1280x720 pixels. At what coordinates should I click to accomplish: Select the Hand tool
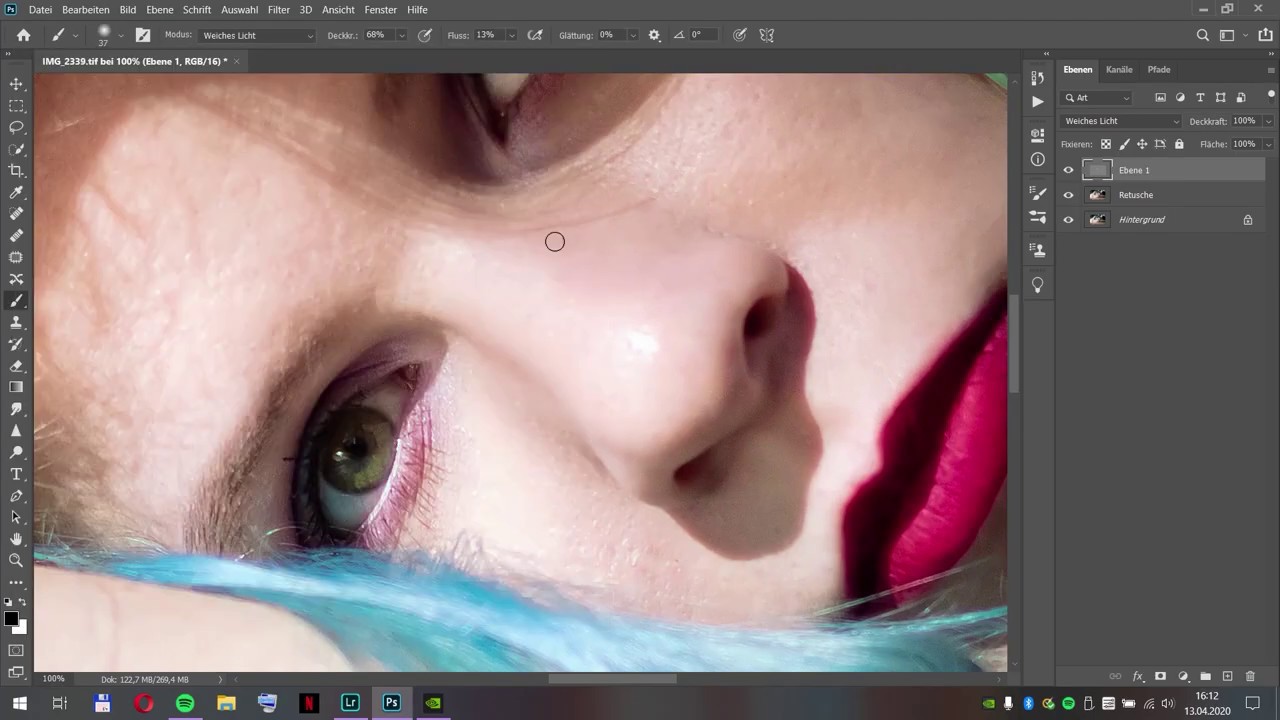click(16, 539)
